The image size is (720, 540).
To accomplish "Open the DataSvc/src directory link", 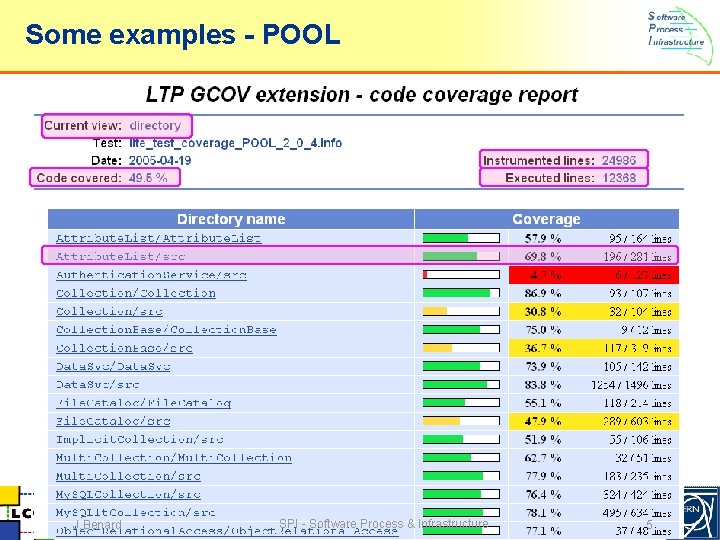I will tap(97, 384).
